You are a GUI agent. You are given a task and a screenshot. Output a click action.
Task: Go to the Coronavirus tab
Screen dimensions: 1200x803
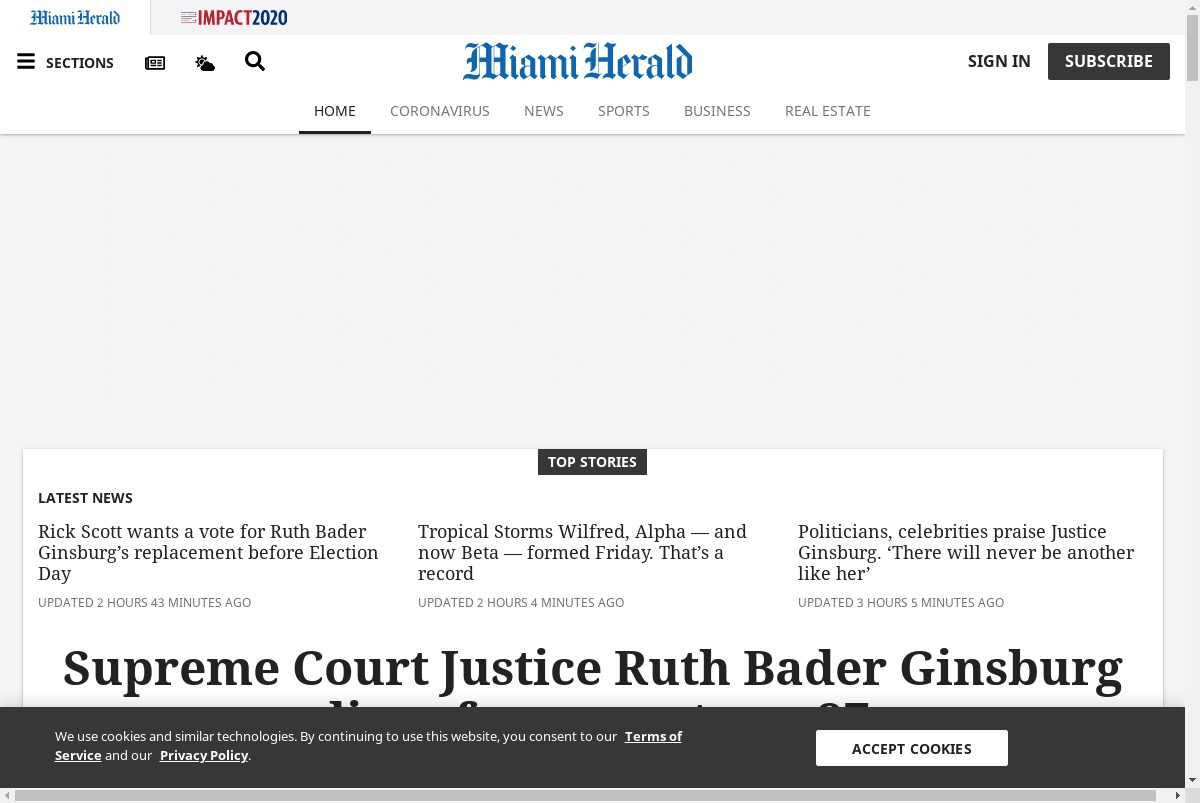tap(440, 111)
